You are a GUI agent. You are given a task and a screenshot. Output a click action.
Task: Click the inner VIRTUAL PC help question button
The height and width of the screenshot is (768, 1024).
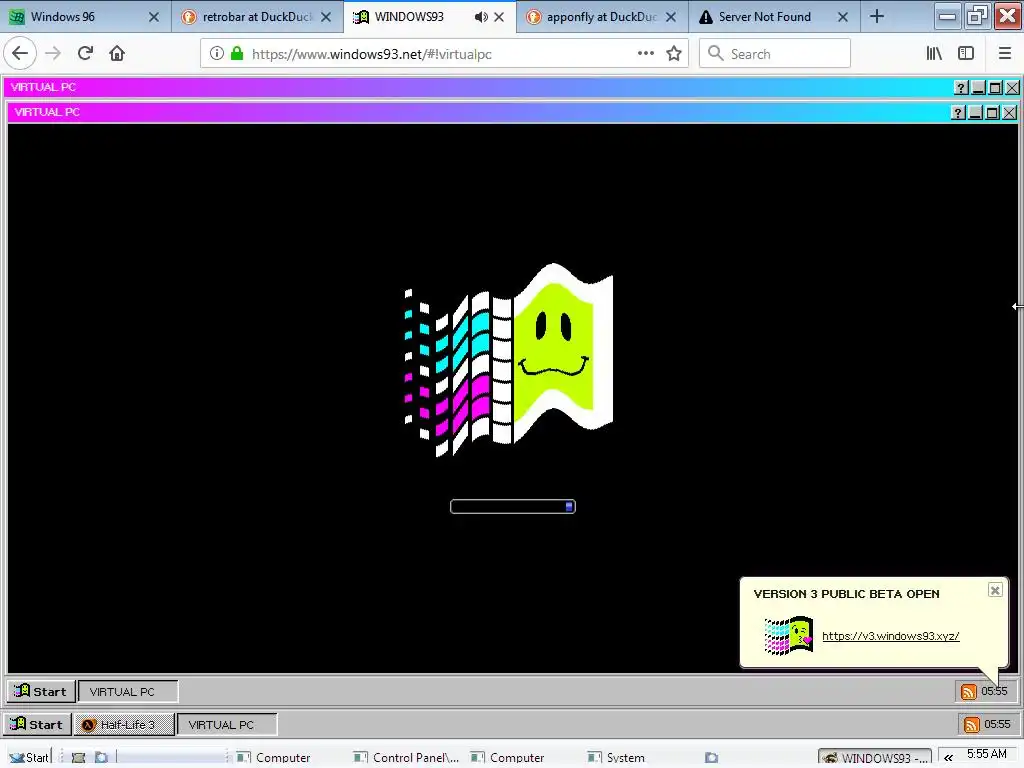point(957,112)
